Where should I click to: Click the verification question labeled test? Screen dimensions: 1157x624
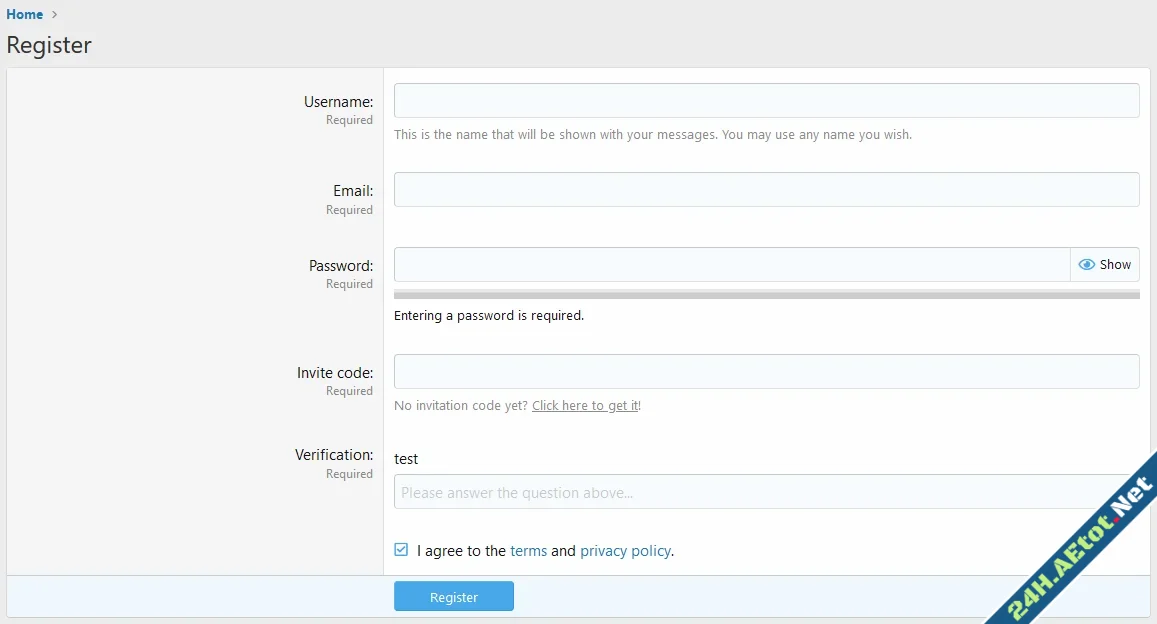tap(406, 459)
